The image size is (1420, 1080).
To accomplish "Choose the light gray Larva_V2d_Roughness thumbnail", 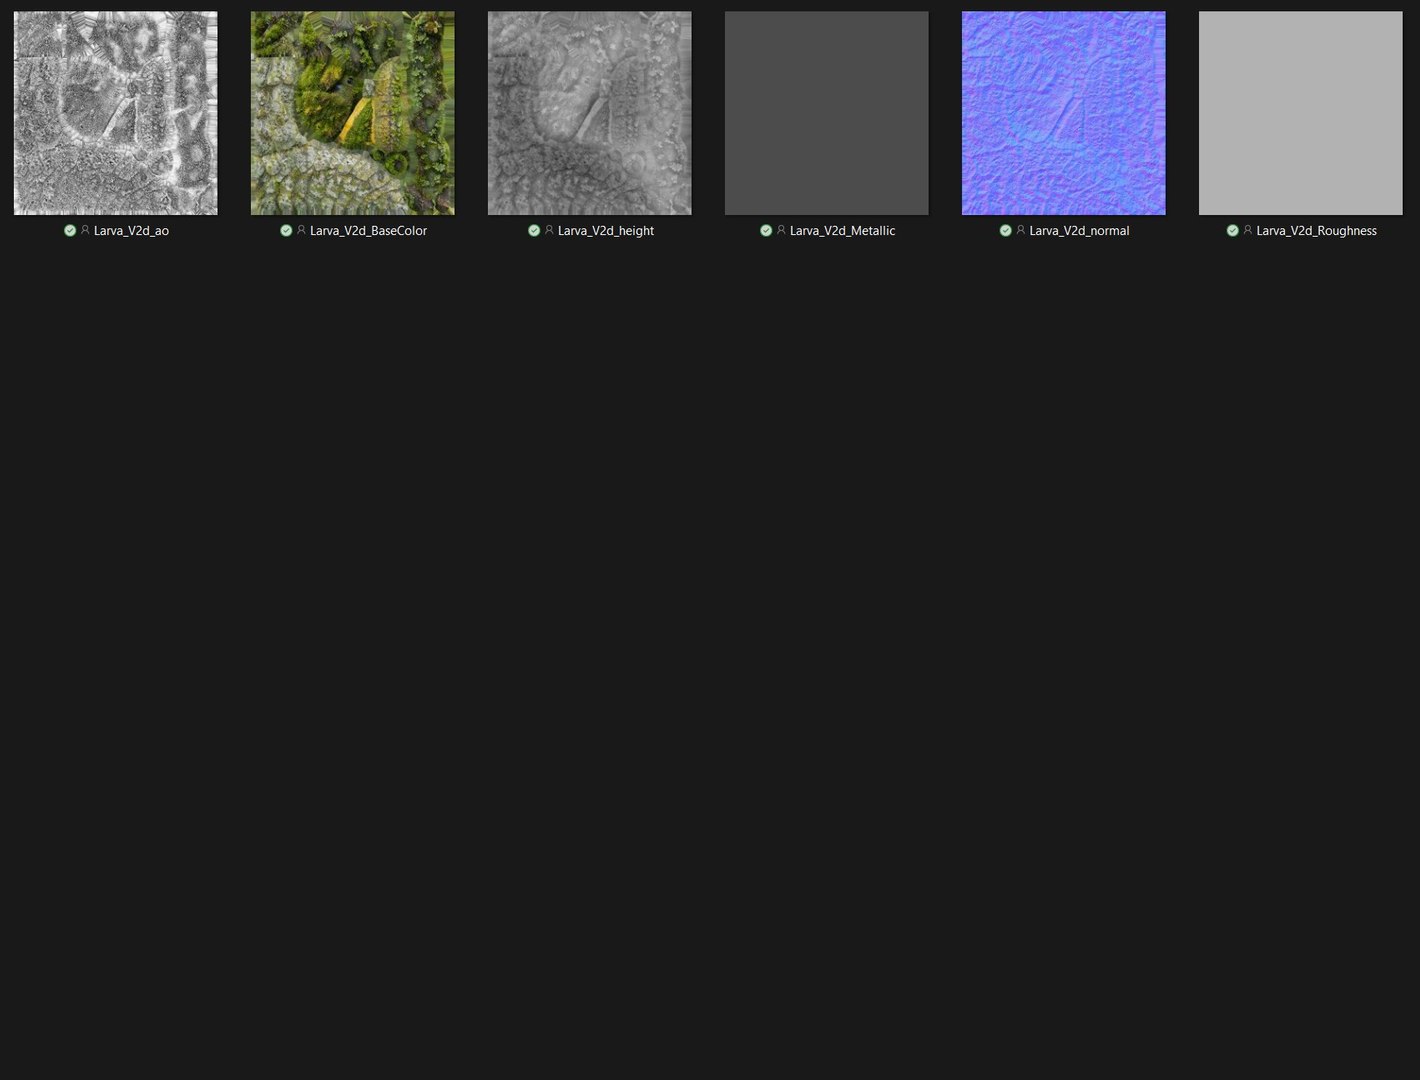I will coord(1301,113).
